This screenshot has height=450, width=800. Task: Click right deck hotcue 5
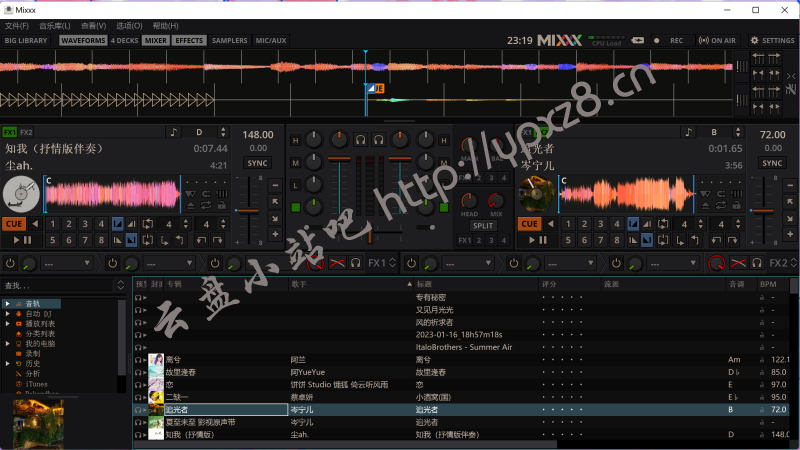[x=568, y=240]
